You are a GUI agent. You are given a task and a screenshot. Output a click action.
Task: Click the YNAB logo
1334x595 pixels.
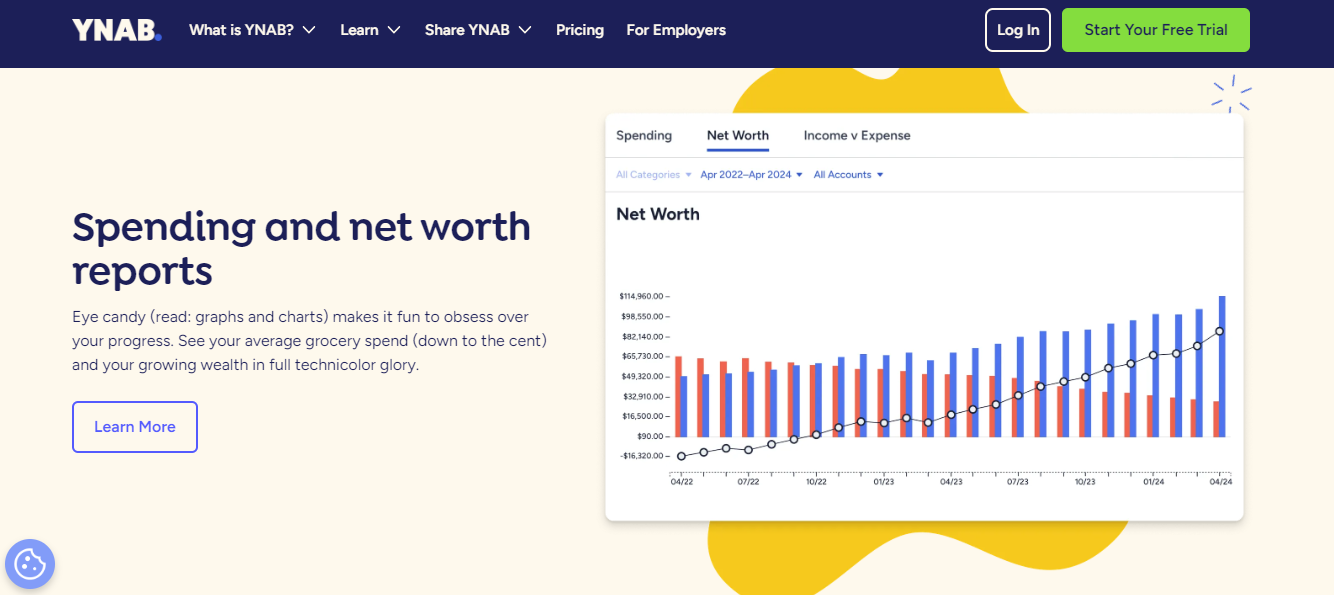pyautogui.click(x=116, y=30)
